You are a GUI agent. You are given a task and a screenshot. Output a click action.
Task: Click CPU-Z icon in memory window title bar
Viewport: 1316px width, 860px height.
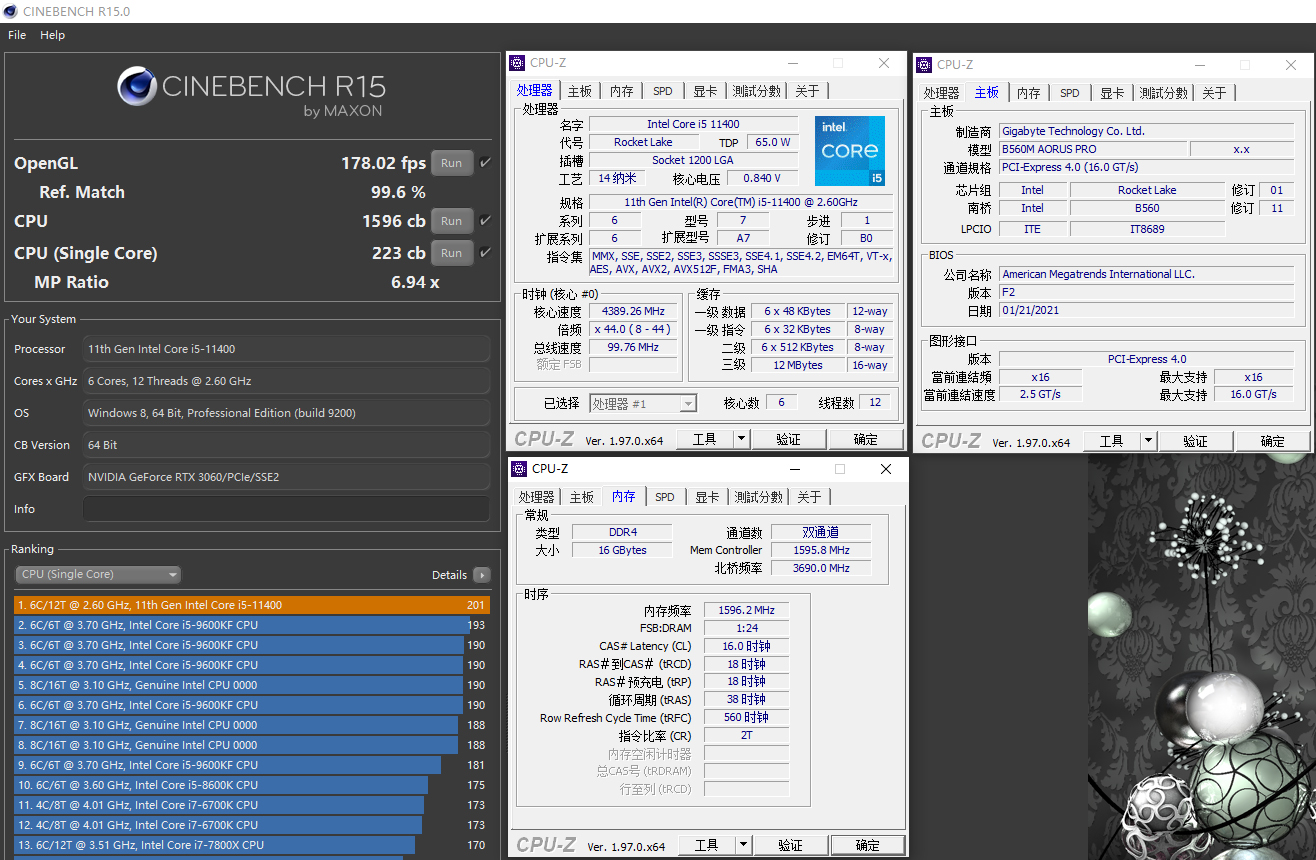pyautogui.click(x=519, y=469)
